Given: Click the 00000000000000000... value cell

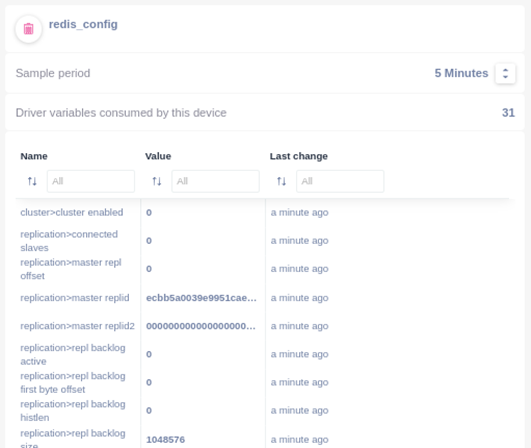Looking at the screenshot, I should pos(201,326).
